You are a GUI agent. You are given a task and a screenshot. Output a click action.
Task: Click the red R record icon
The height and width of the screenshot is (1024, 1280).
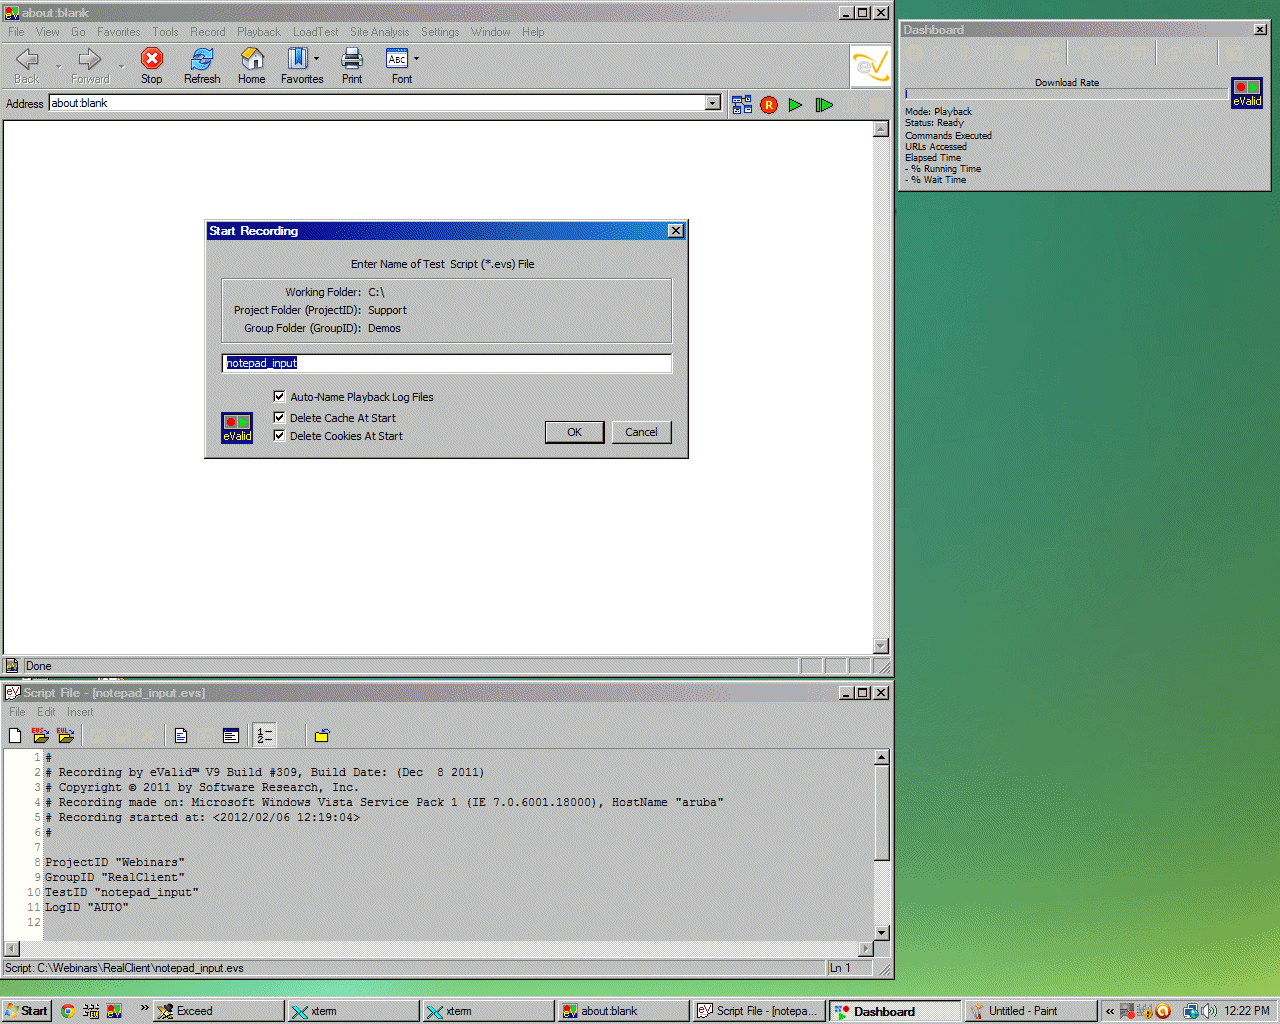[x=769, y=105]
